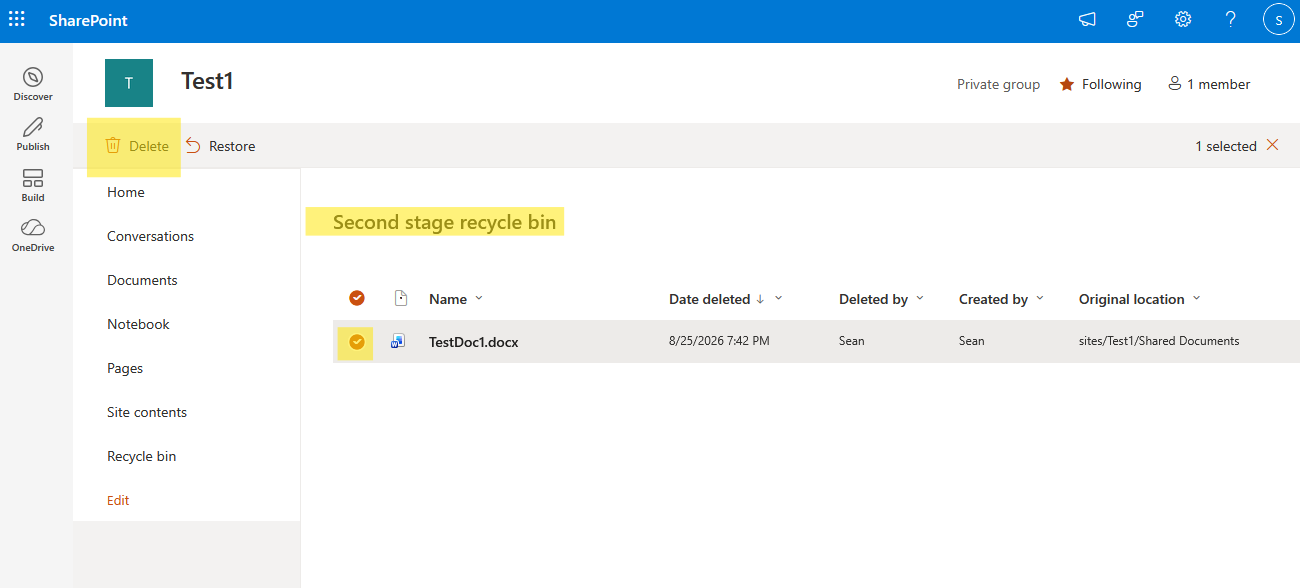Image resolution: width=1300 pixels, height=588 pixels.
Task: Open the Deleted by column dropdown
Action: [x=919, y=298]
